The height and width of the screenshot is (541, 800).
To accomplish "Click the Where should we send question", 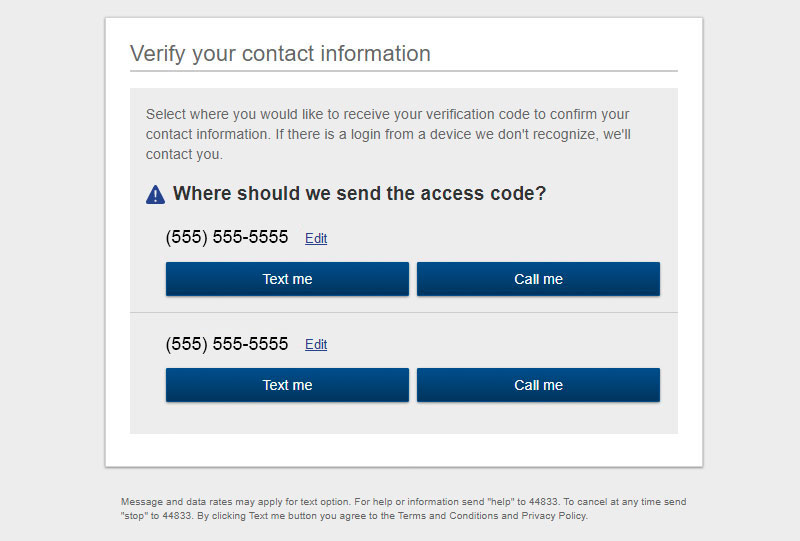I will tap(359, 194).
